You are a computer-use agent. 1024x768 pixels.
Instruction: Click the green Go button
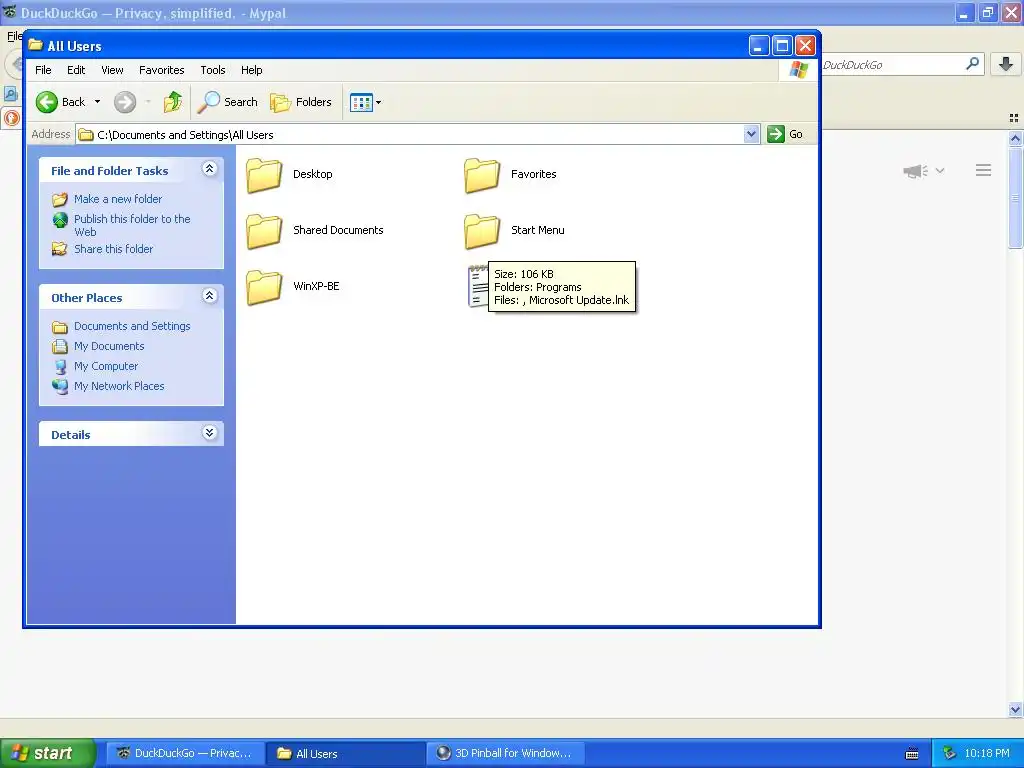(x=785, y=134)
